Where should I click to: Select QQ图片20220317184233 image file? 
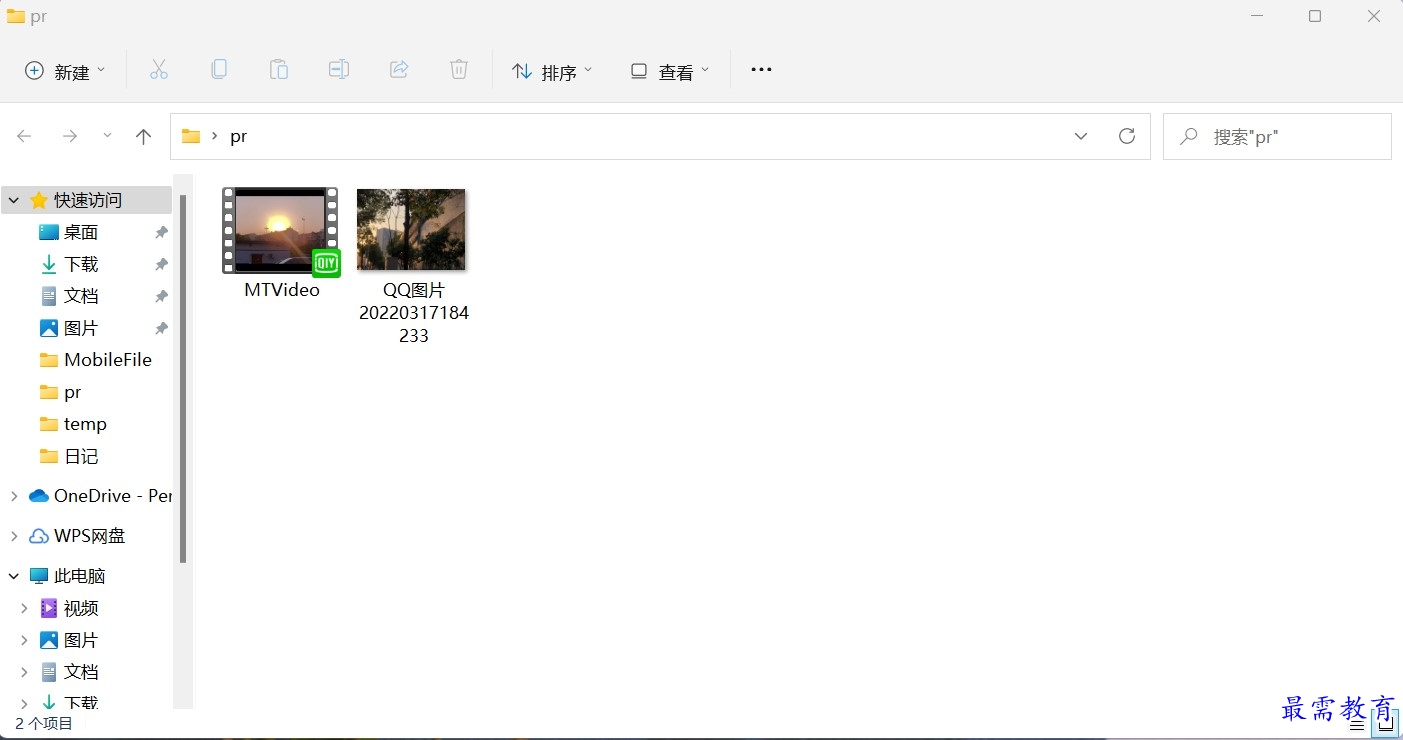(413, 266)
